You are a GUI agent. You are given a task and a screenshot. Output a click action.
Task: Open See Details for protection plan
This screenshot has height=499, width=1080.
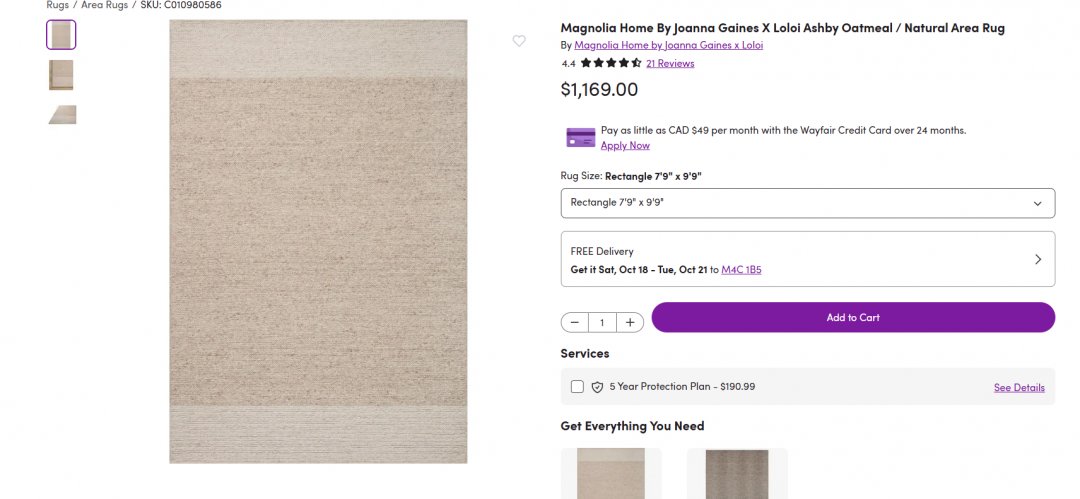click(1019, 388)
